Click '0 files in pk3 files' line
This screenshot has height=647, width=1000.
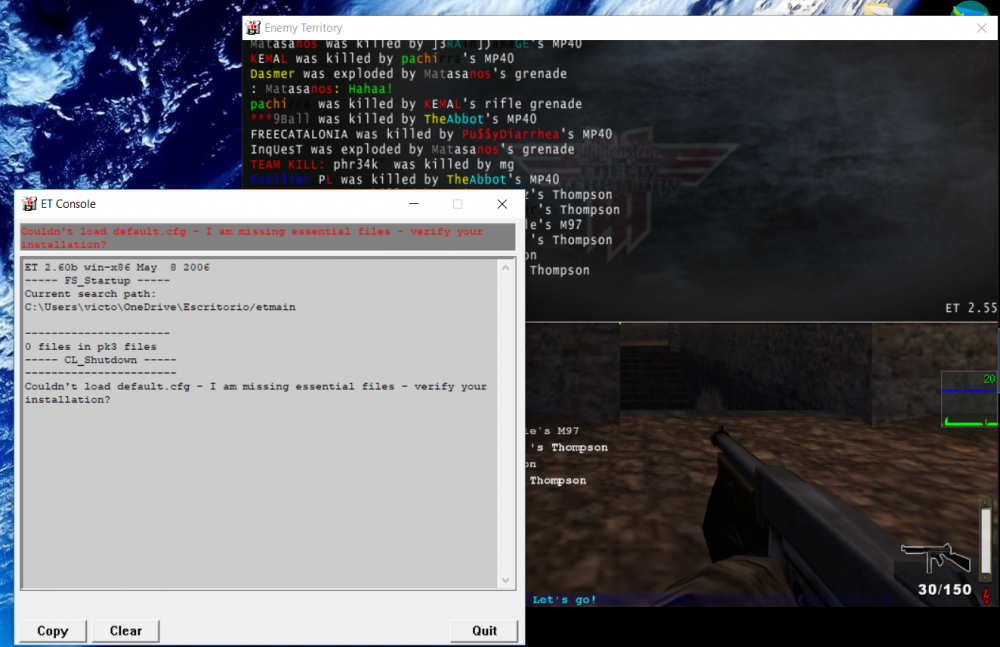coord(91,346)
